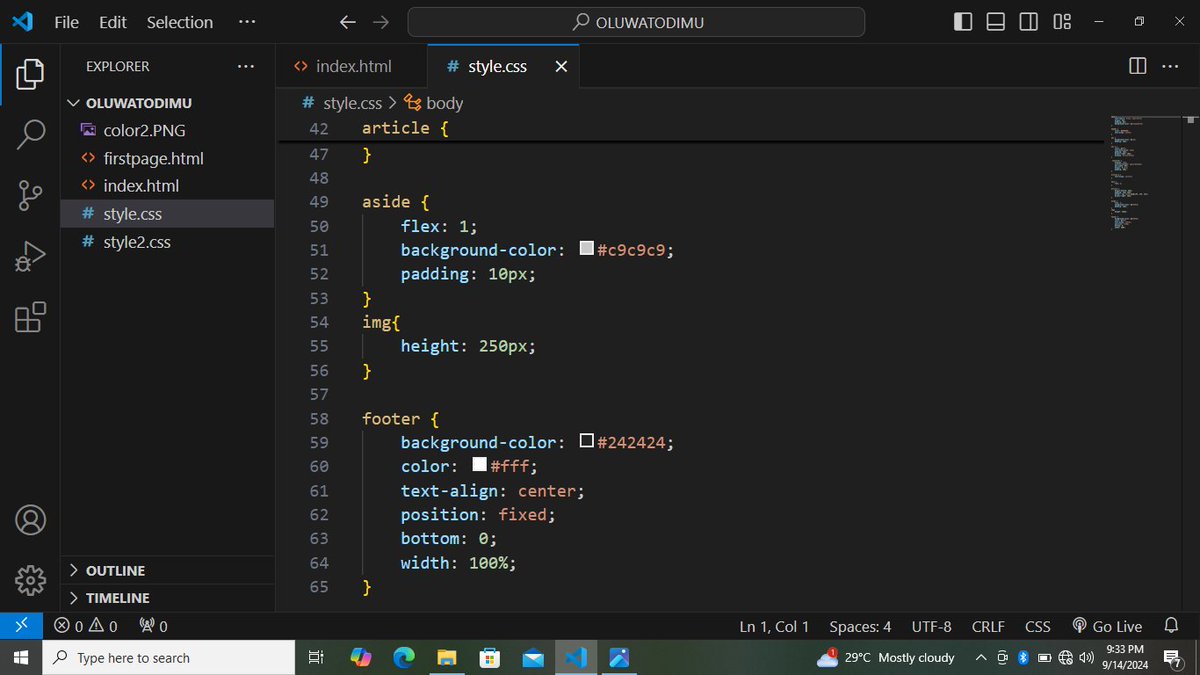This screenshot has height=675, width=1200.
Task: Show more menu bar items ellipsis
Action: [x=246, y=22]
